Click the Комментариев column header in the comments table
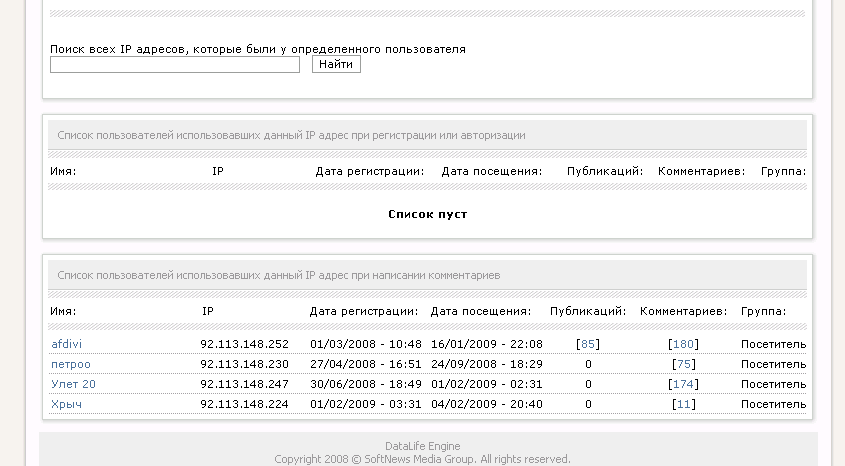 click(x=684, y=311)
